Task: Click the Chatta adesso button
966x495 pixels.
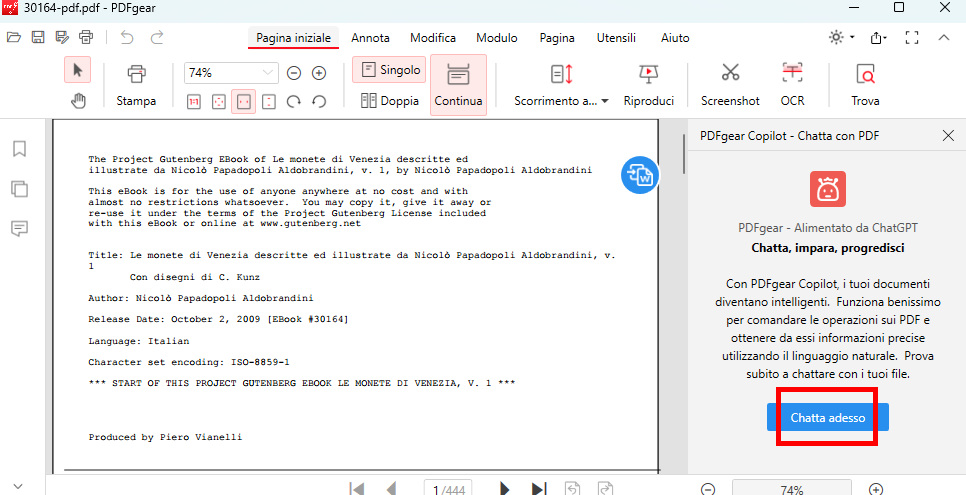Action: click(827, 417)
